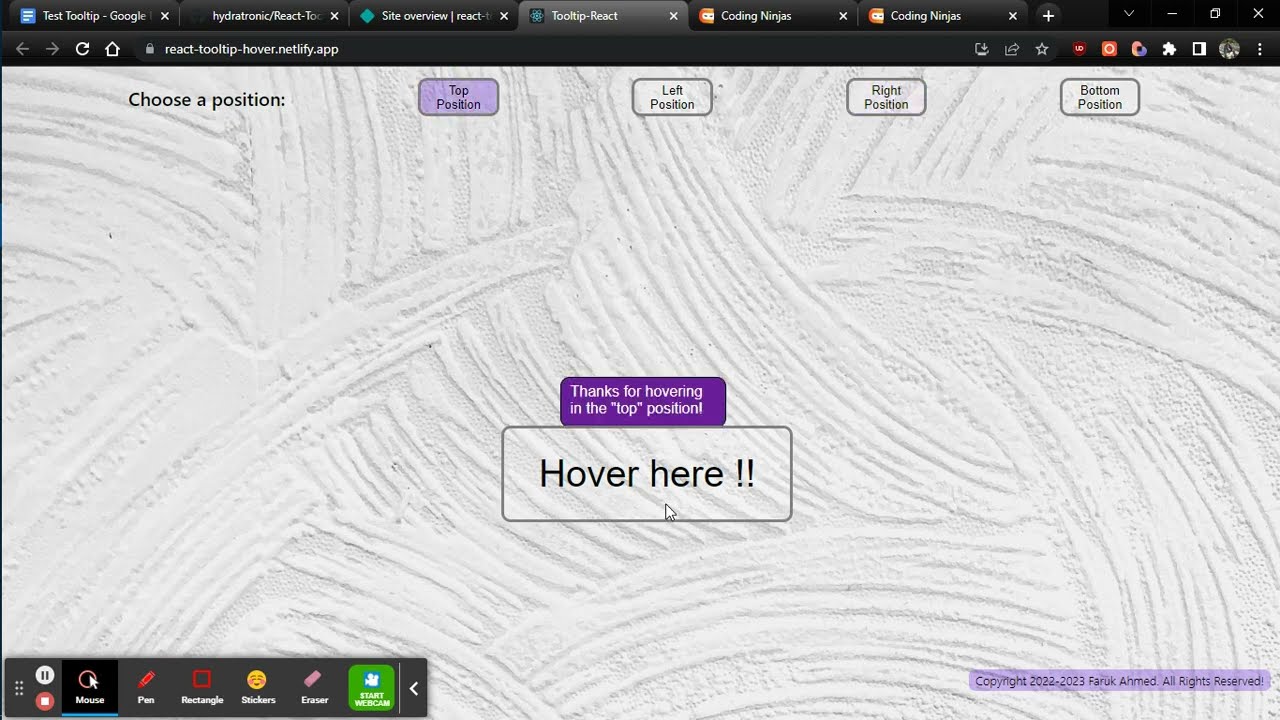The height and width of the screenshot is (720, 1280).
Task: Choose the Top Position button
Action: point(458,97)
